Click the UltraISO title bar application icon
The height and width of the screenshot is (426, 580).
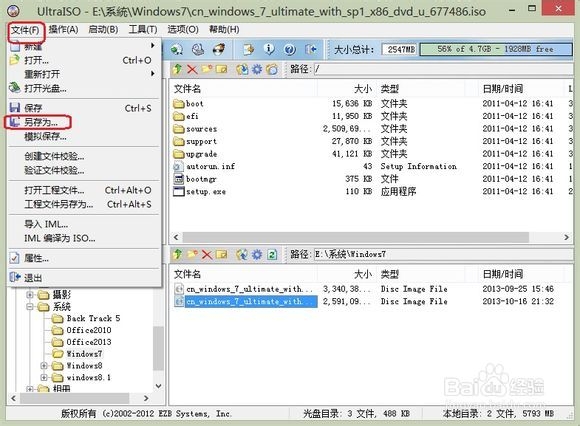(14, 10)
